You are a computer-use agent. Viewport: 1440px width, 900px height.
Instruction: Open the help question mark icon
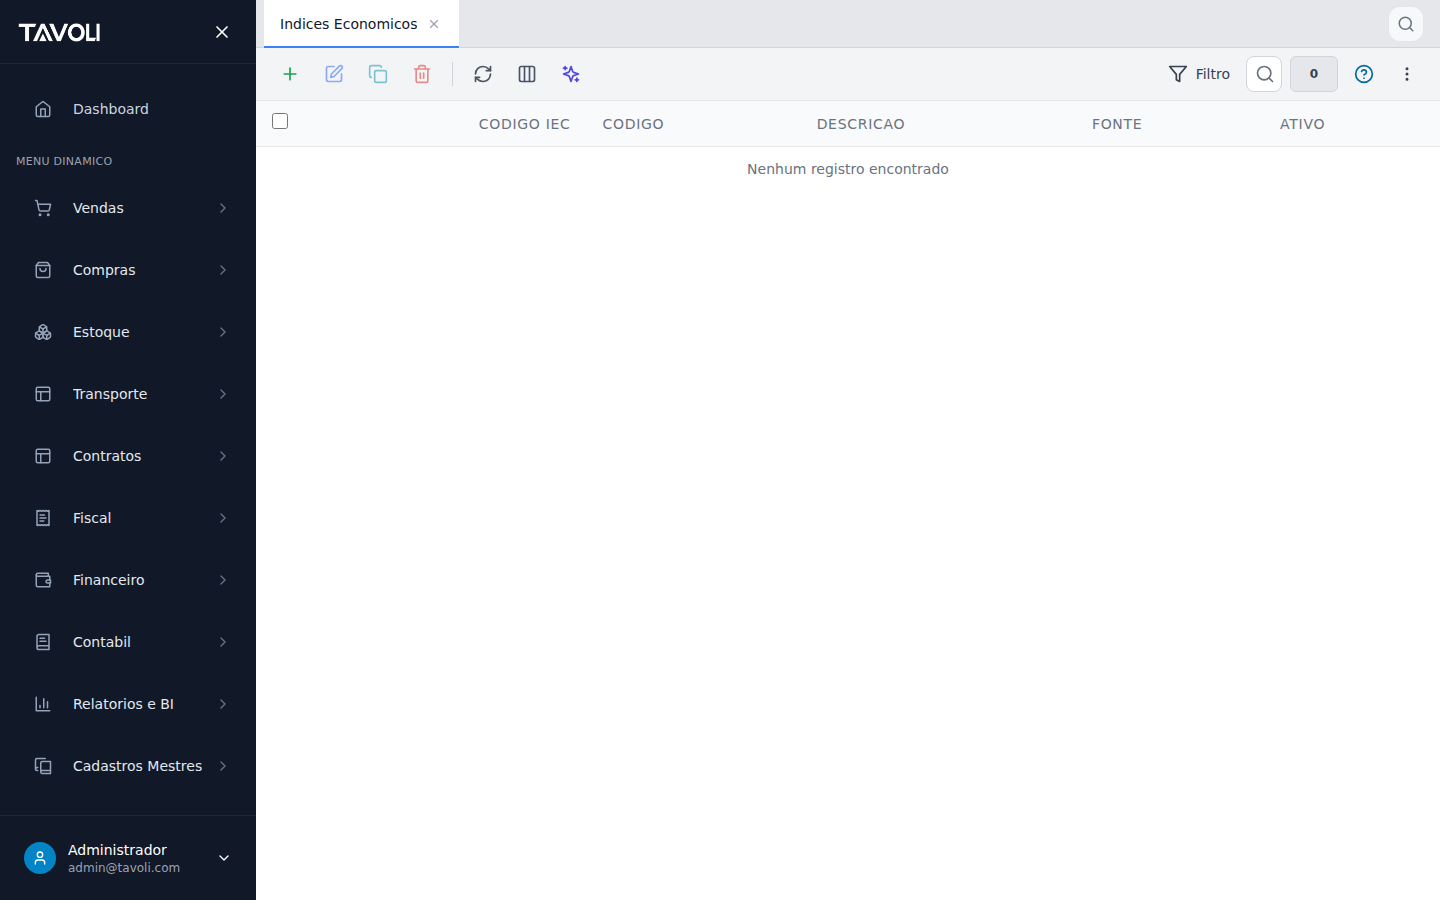coord(1364,74)
